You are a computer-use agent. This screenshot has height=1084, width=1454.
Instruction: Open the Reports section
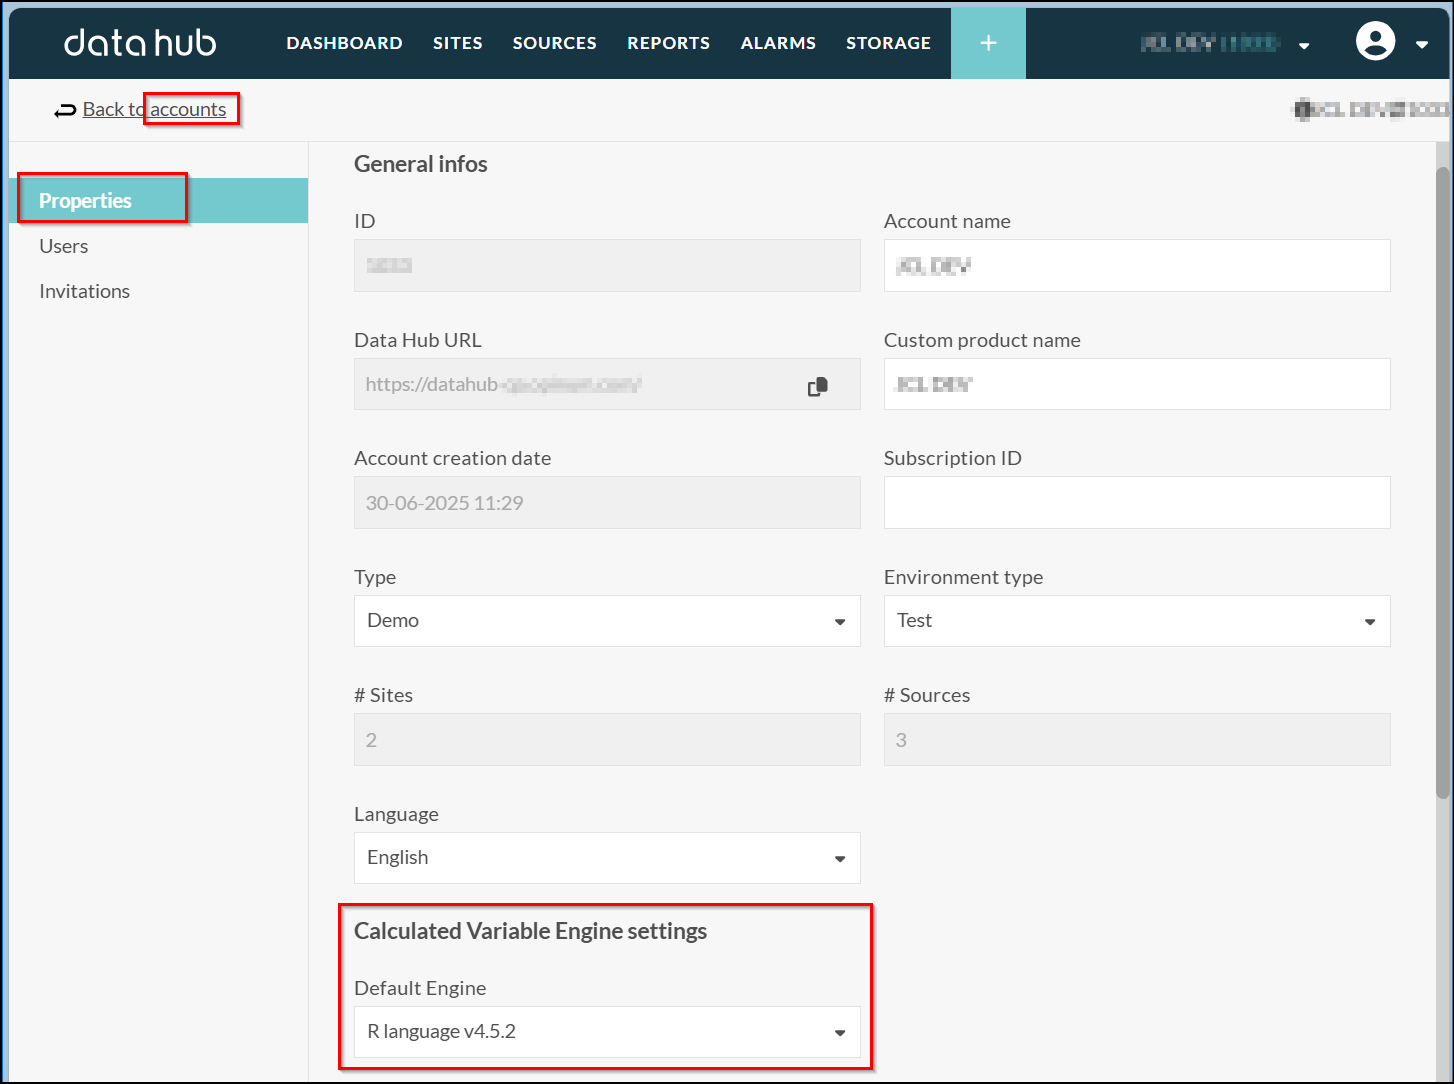click(x=668, y=43)
